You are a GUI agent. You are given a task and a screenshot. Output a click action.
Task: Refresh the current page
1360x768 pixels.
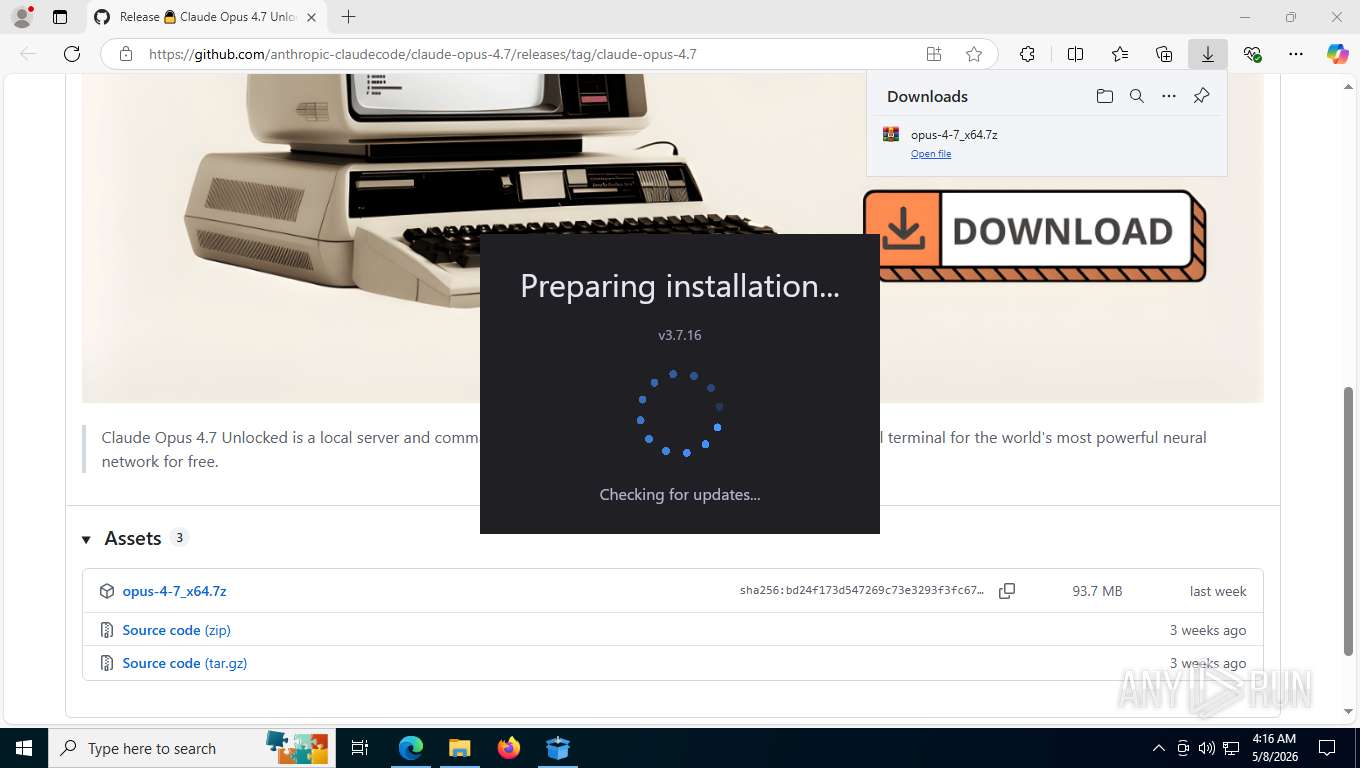coord(72,54)
